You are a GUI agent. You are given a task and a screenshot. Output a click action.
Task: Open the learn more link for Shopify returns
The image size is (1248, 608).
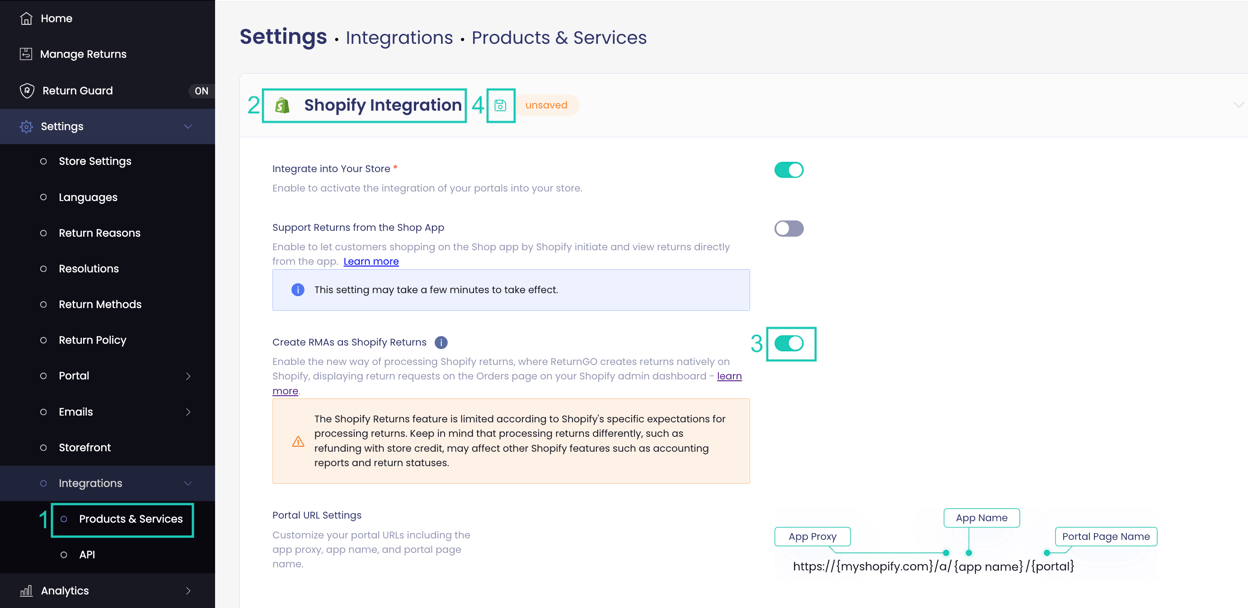click(x=727, y=376)
